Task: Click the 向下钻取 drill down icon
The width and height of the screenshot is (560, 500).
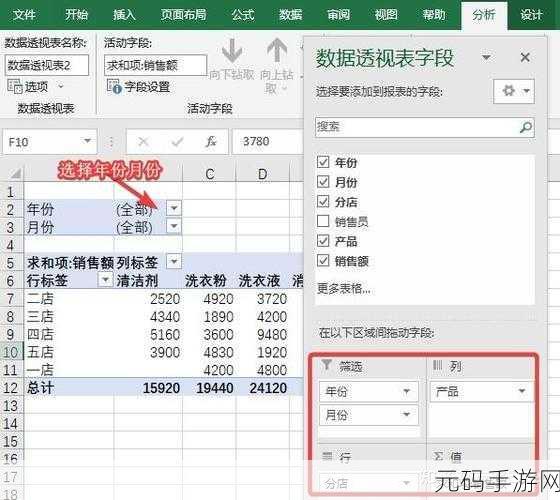Action: (232, 51)
